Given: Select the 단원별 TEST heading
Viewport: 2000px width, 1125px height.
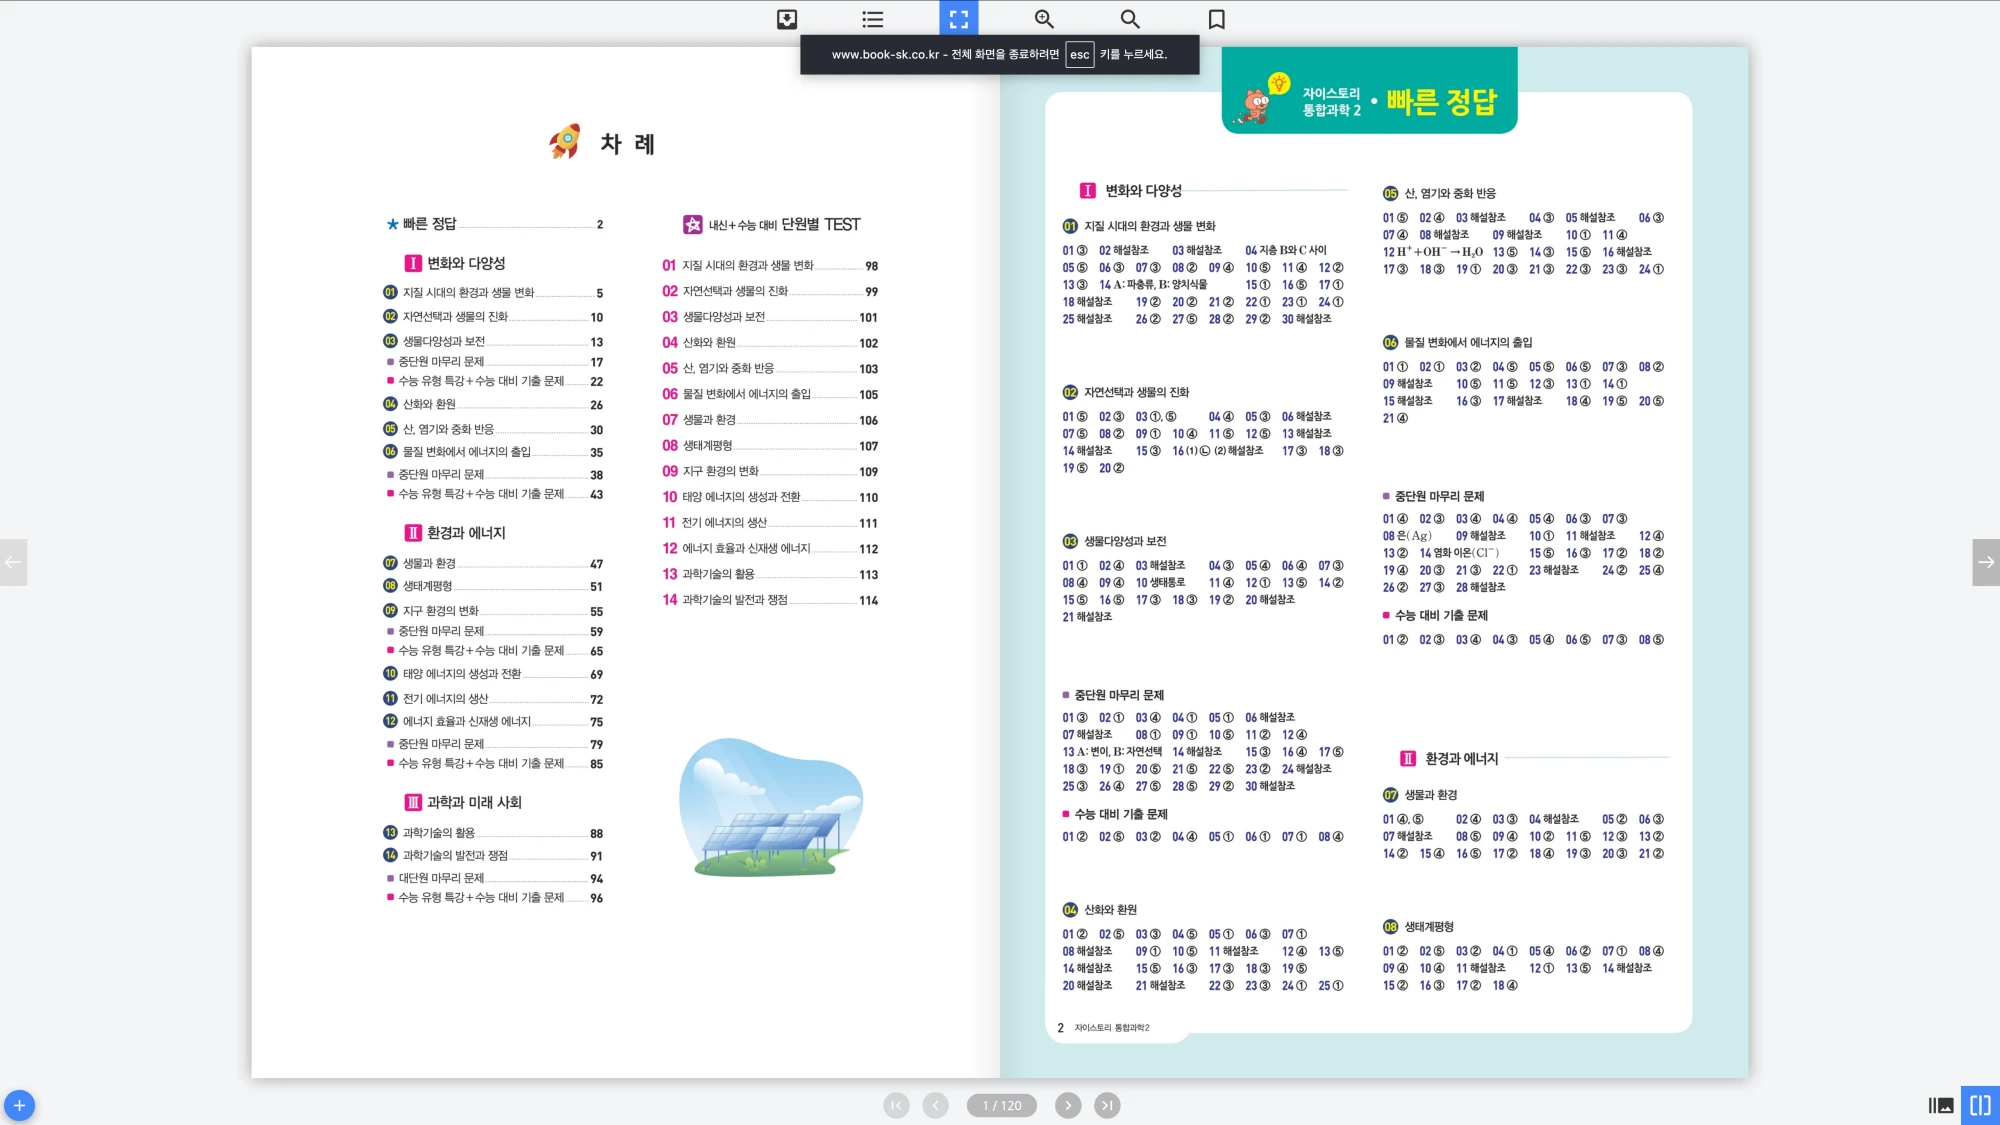Looking at the screenshot, I should tap(831, 225).
